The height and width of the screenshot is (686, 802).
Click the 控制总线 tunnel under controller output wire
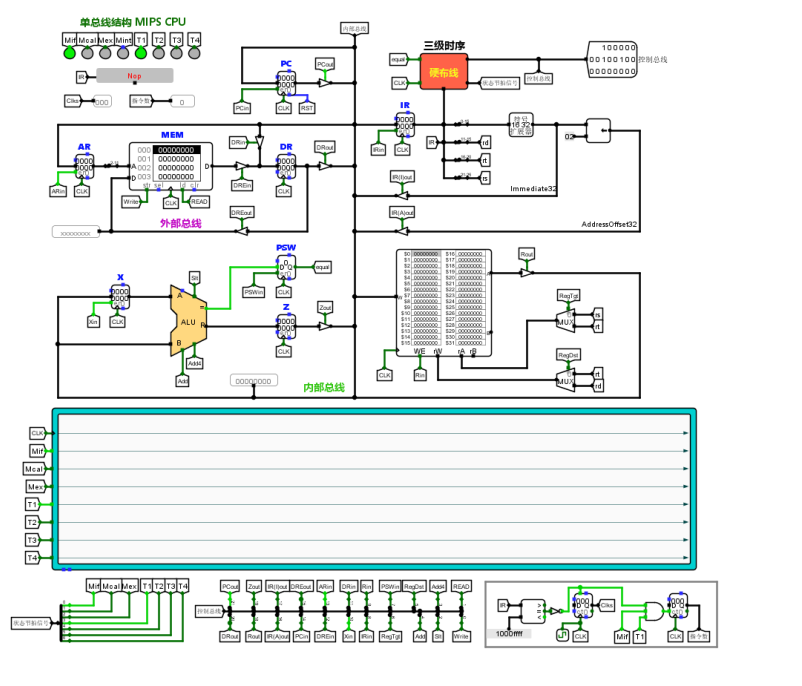point(538,78)
